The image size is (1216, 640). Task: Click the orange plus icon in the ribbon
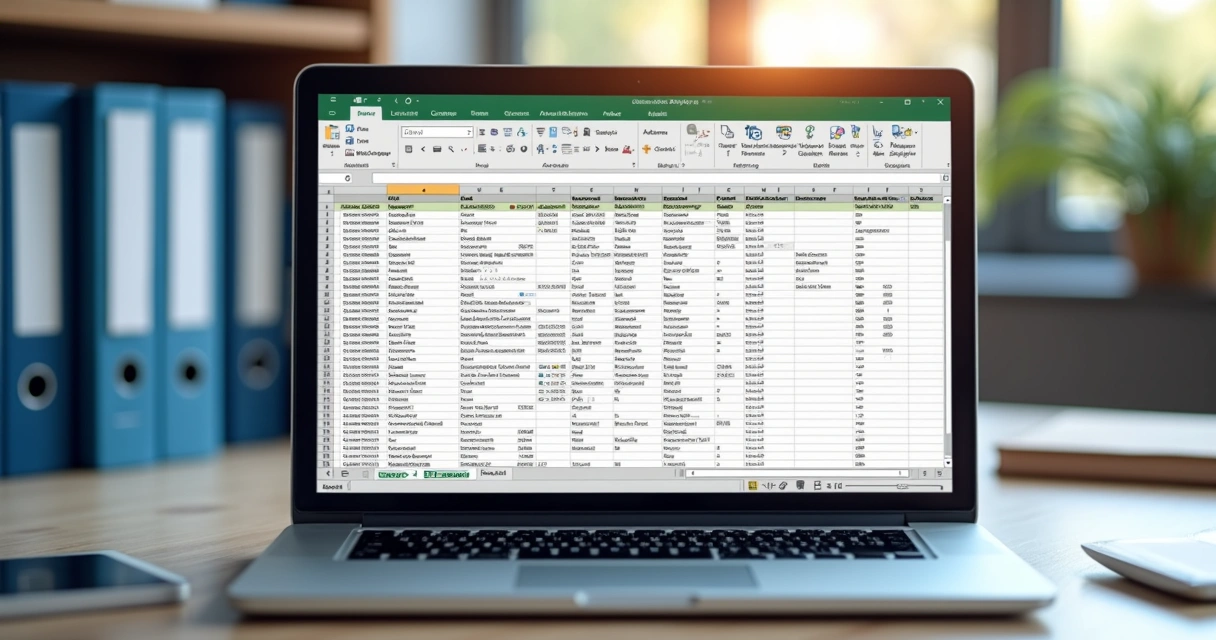click(x=645, y=149)
